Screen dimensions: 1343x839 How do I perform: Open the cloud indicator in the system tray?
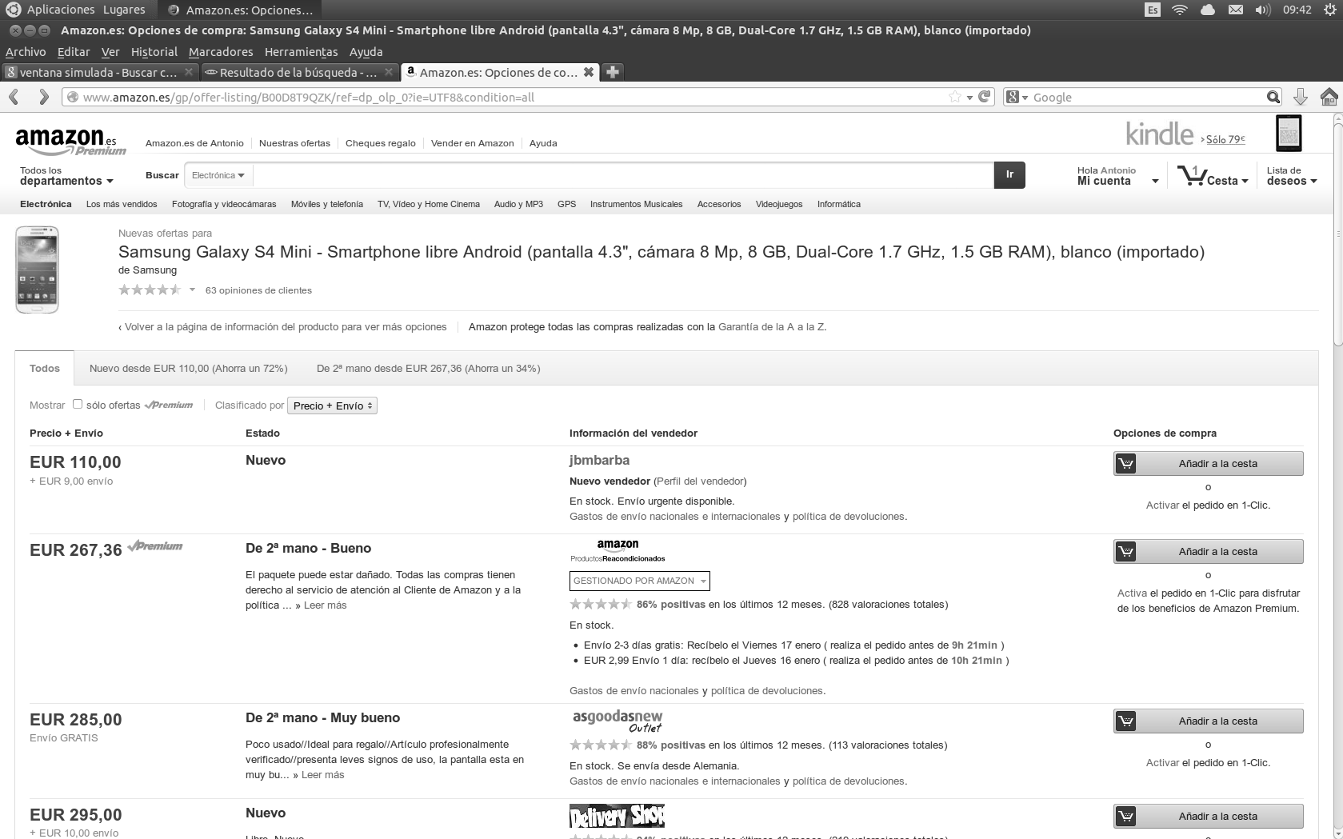coord(1207,10)
